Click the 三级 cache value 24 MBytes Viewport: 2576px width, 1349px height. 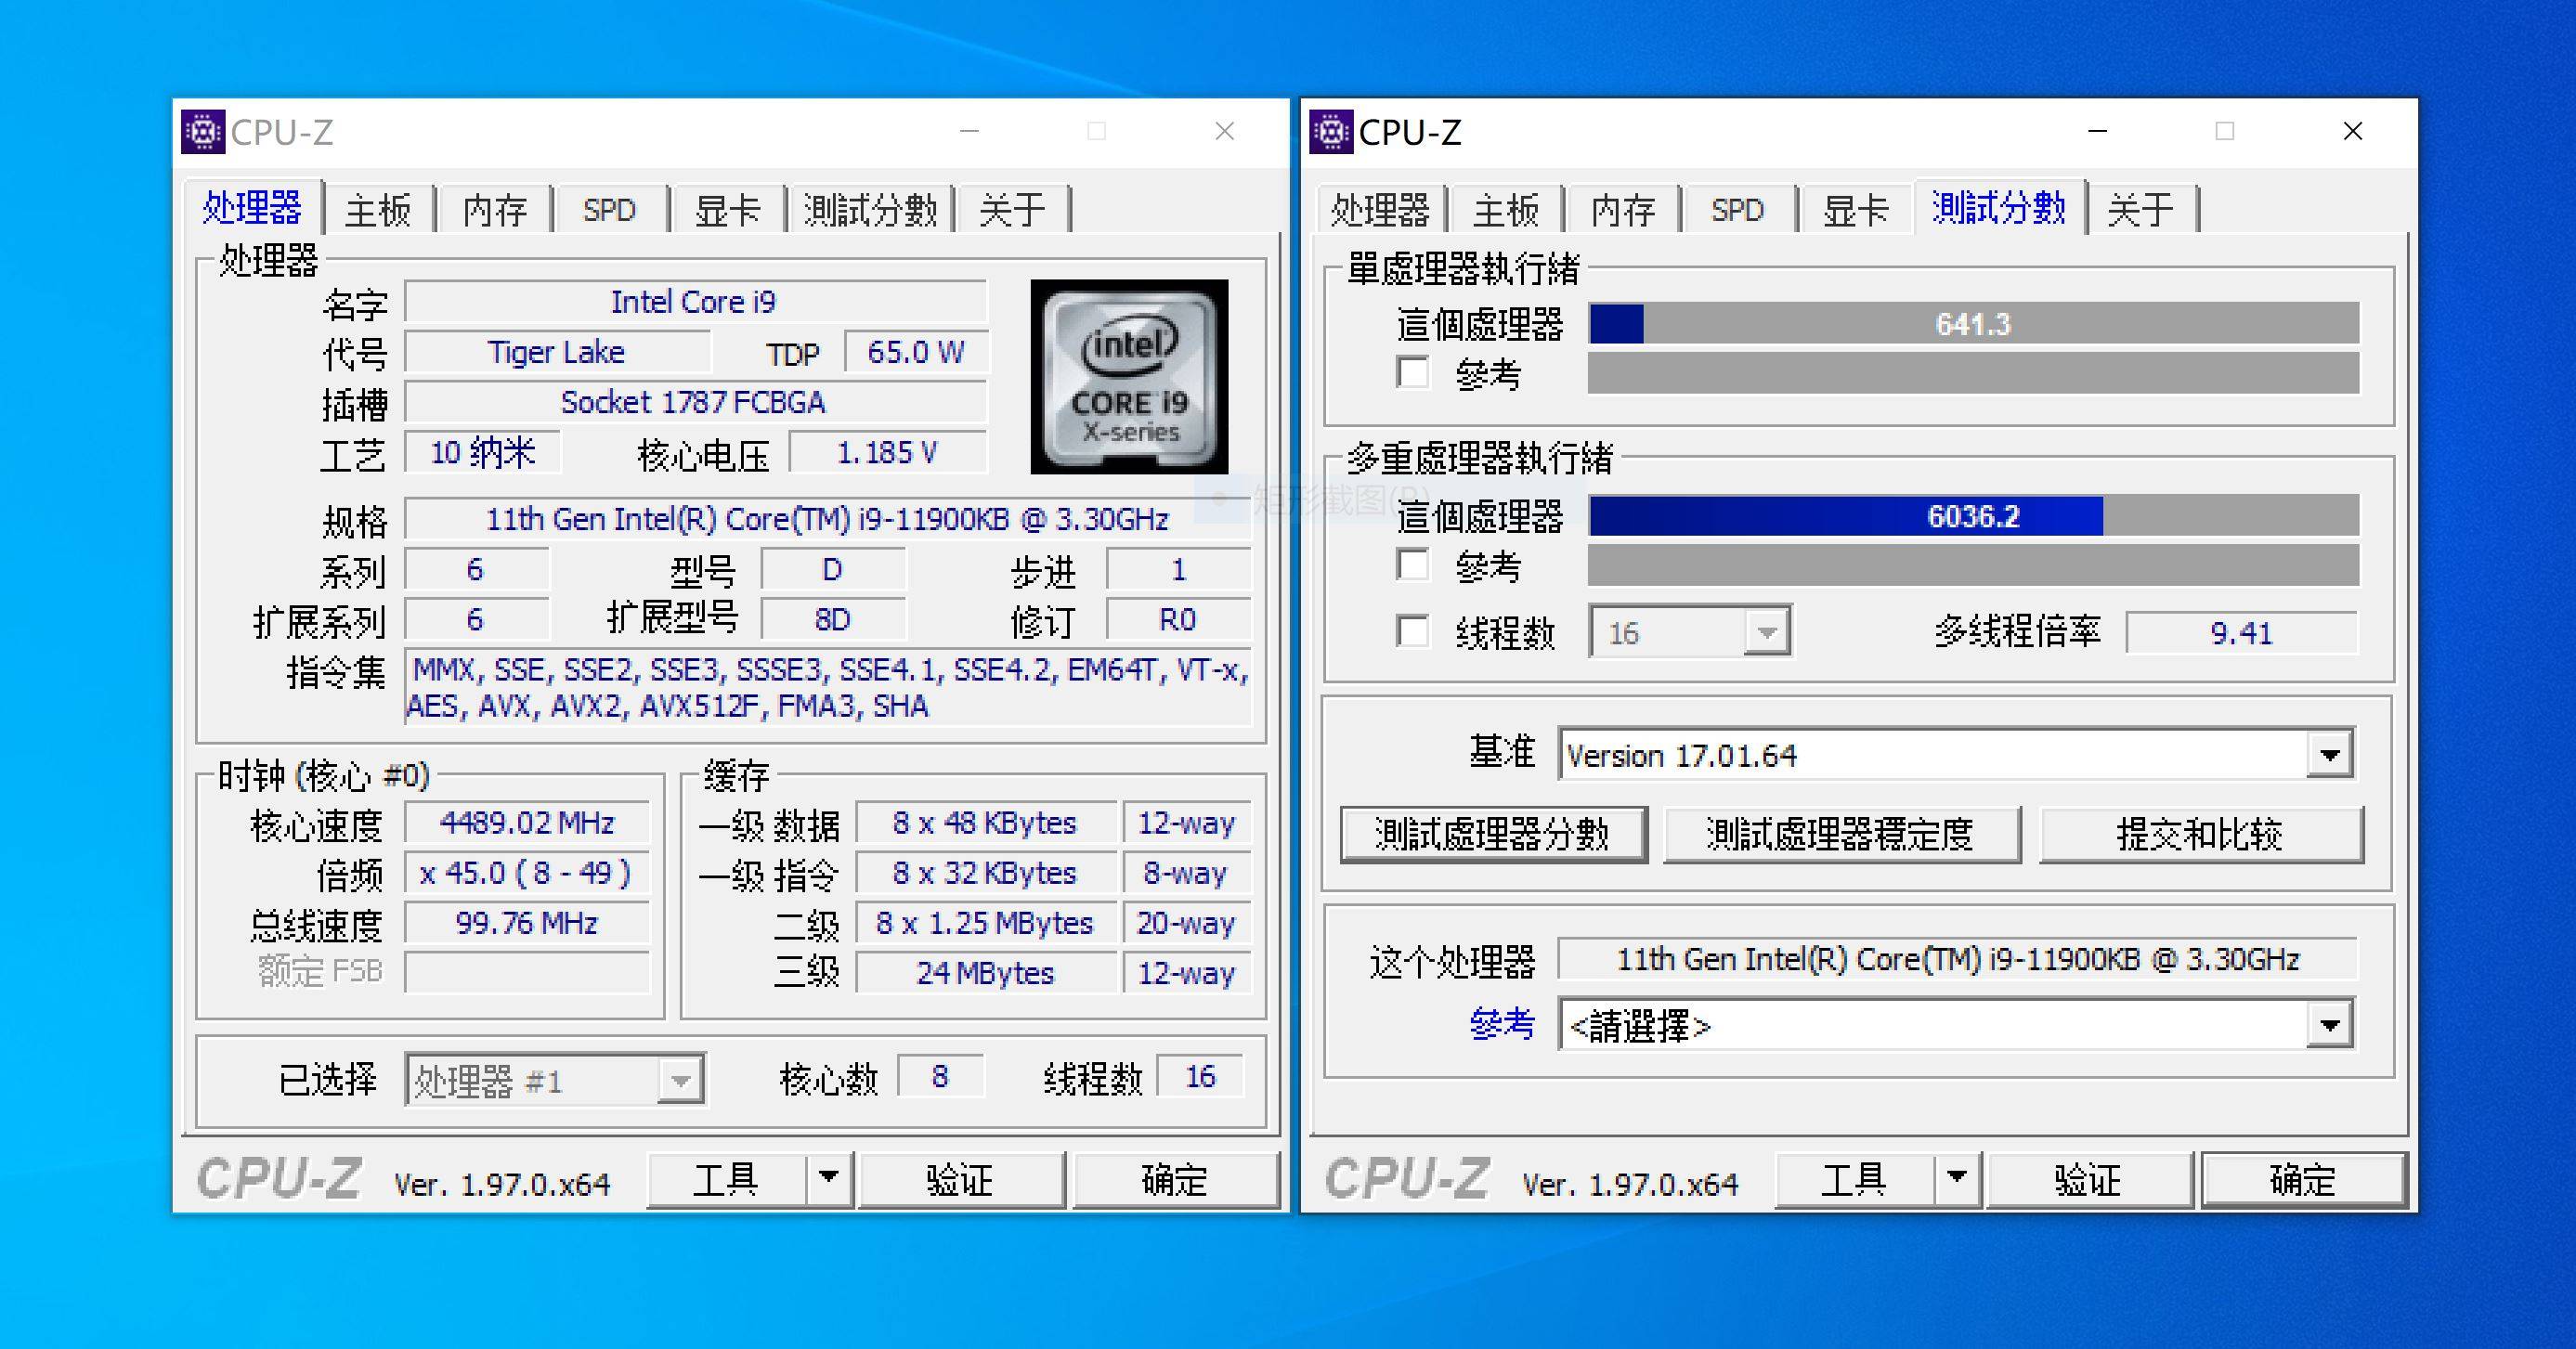pyautogui.click(x=986, y=973)
